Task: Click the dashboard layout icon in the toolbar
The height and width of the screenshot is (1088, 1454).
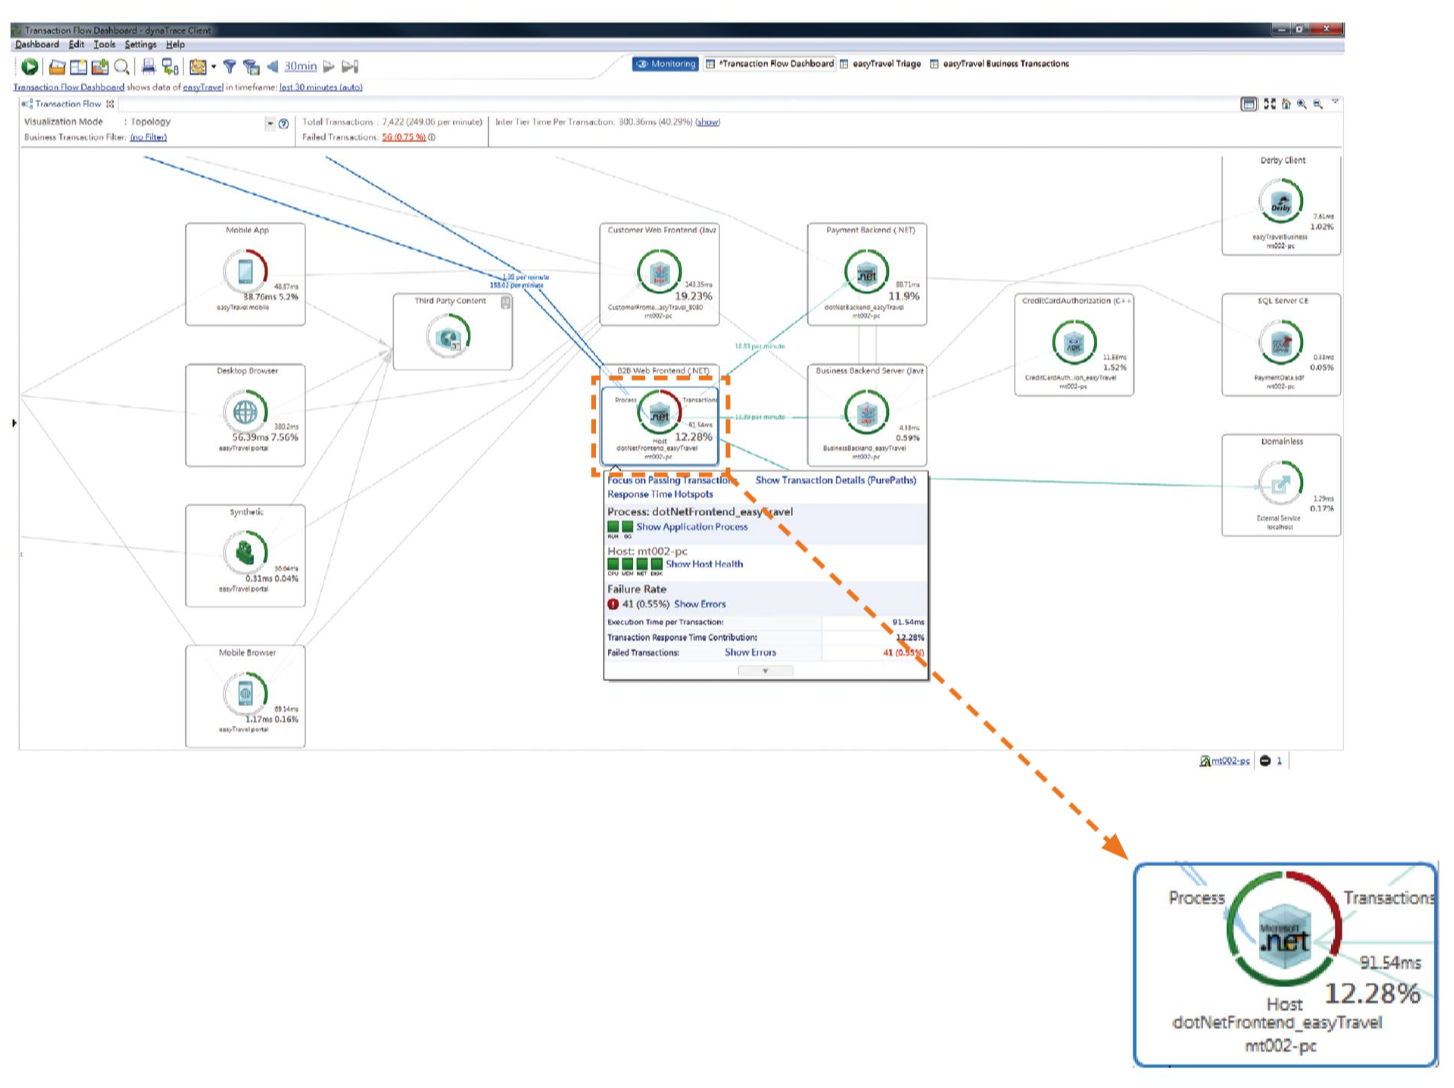Action: tap(78, 67)
